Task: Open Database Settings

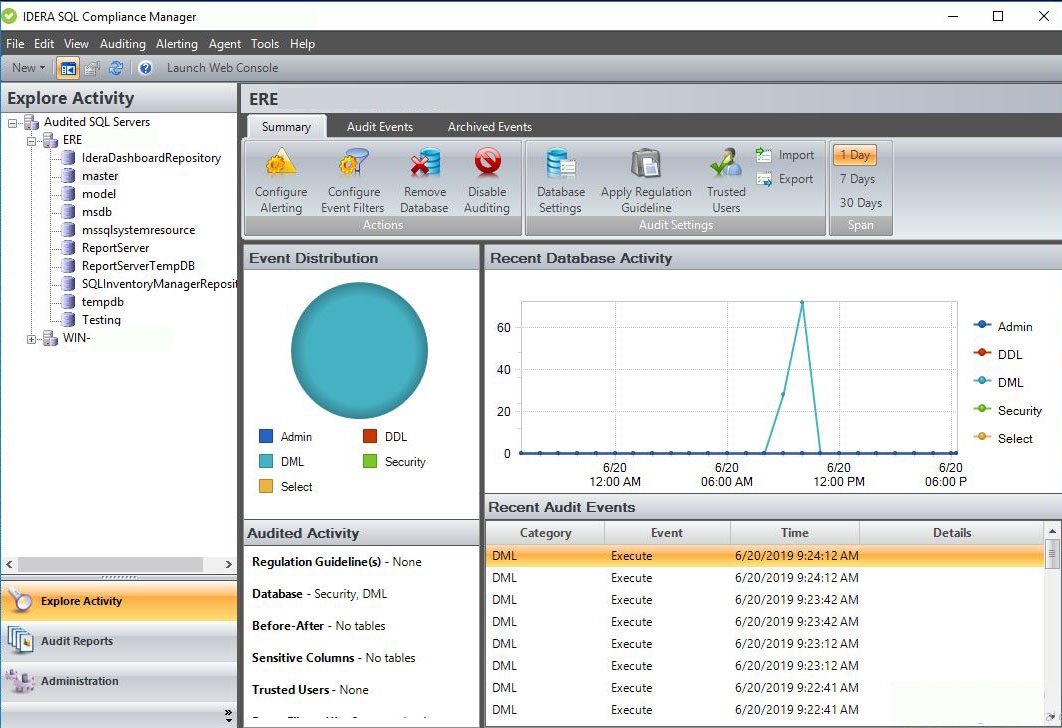Action: 561,181
